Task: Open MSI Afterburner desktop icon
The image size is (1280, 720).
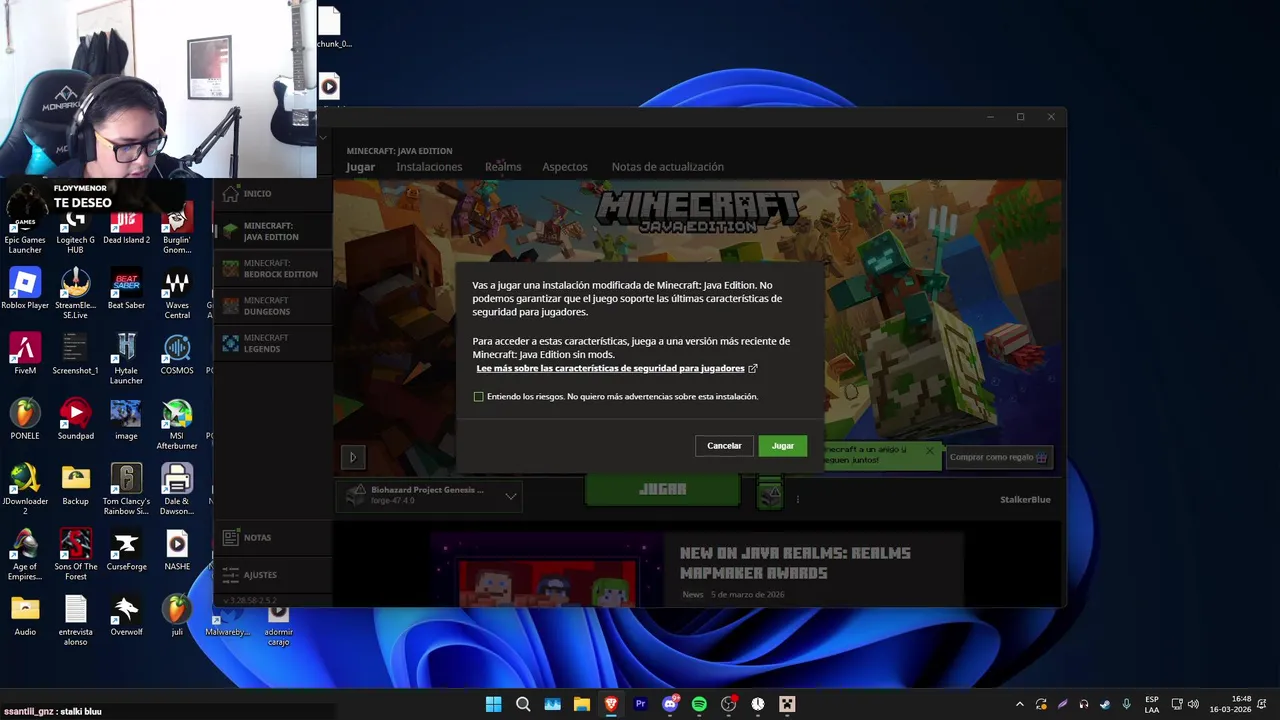Action: pos(177,424)
